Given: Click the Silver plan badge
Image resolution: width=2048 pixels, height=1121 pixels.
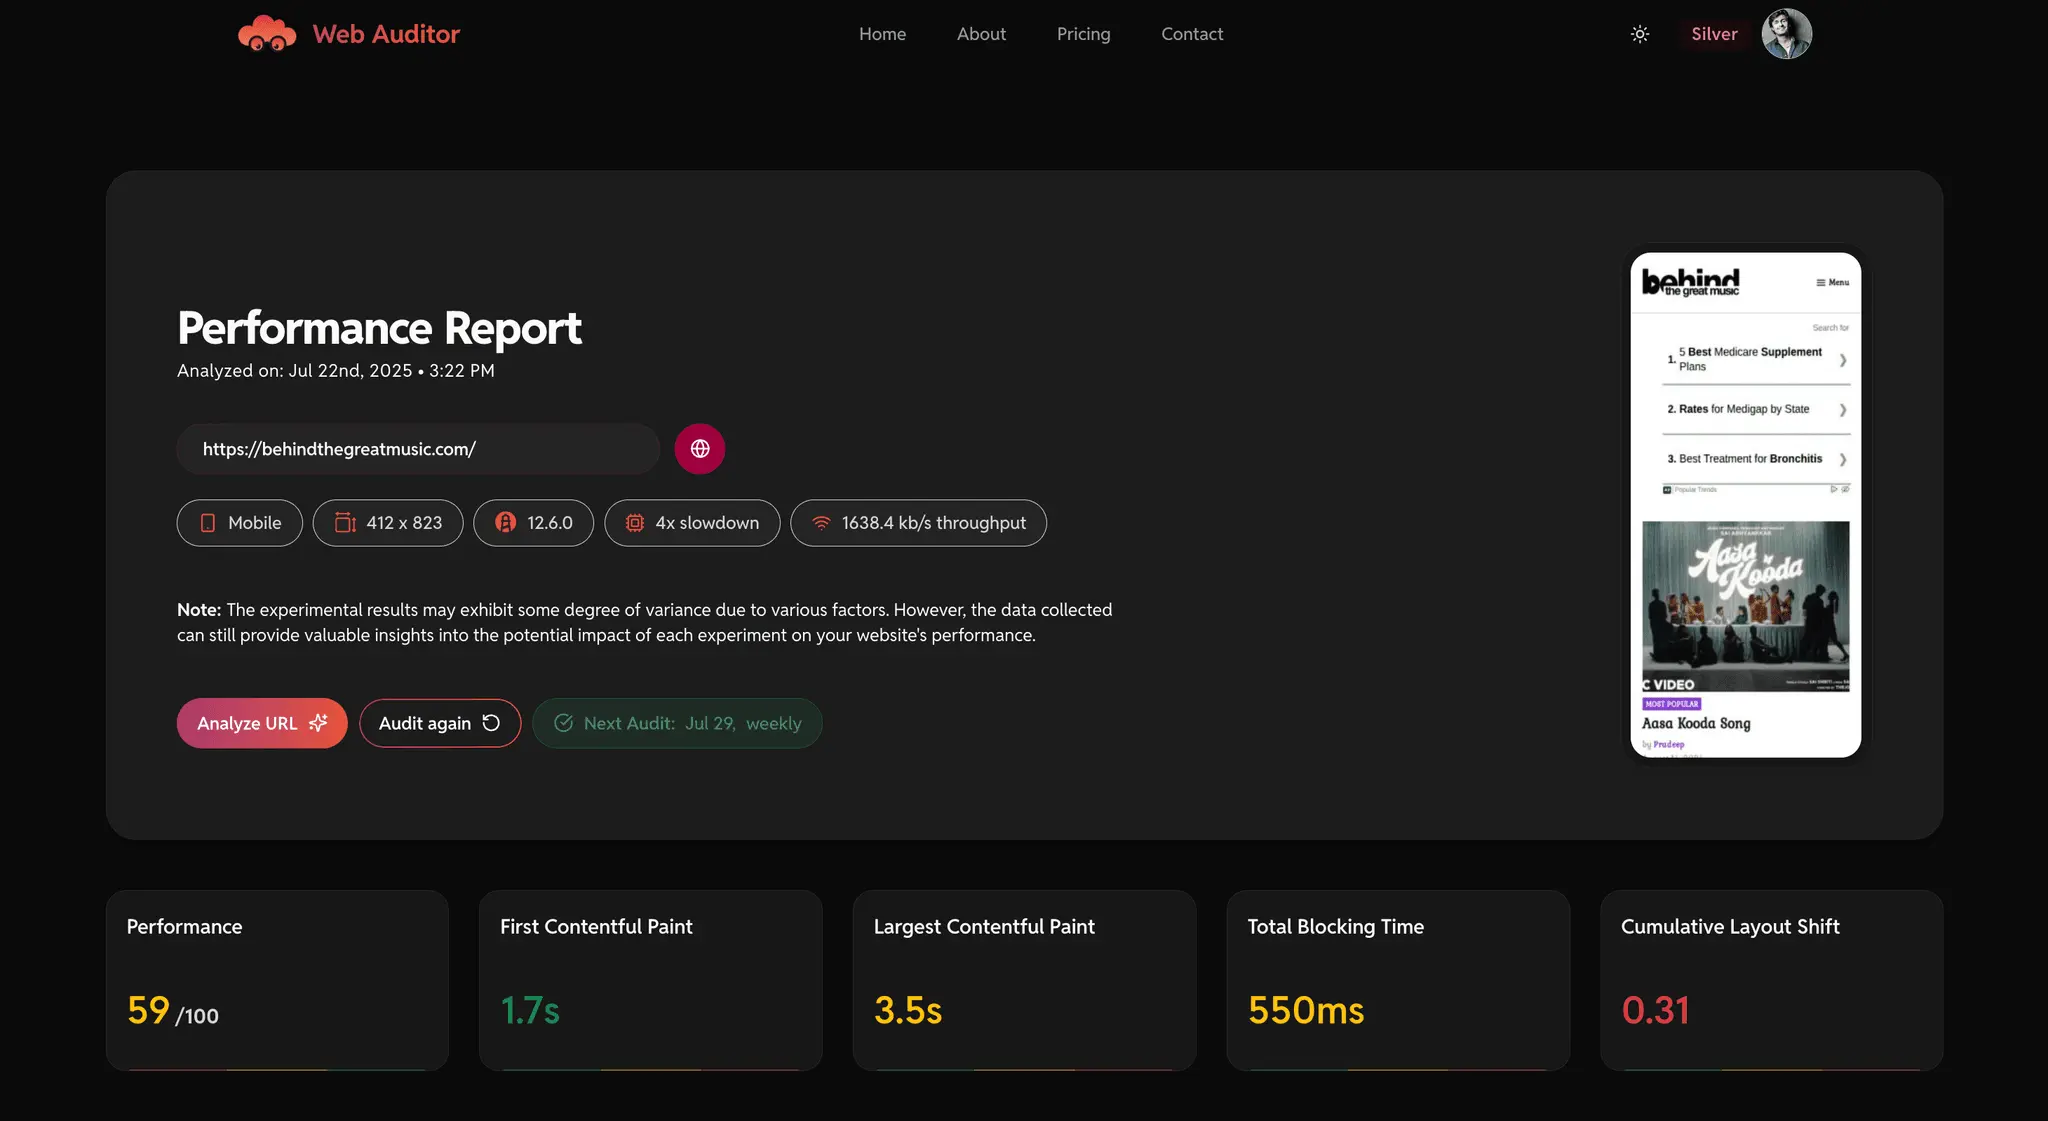Looking at the screenshot, I should point(1714,34).
